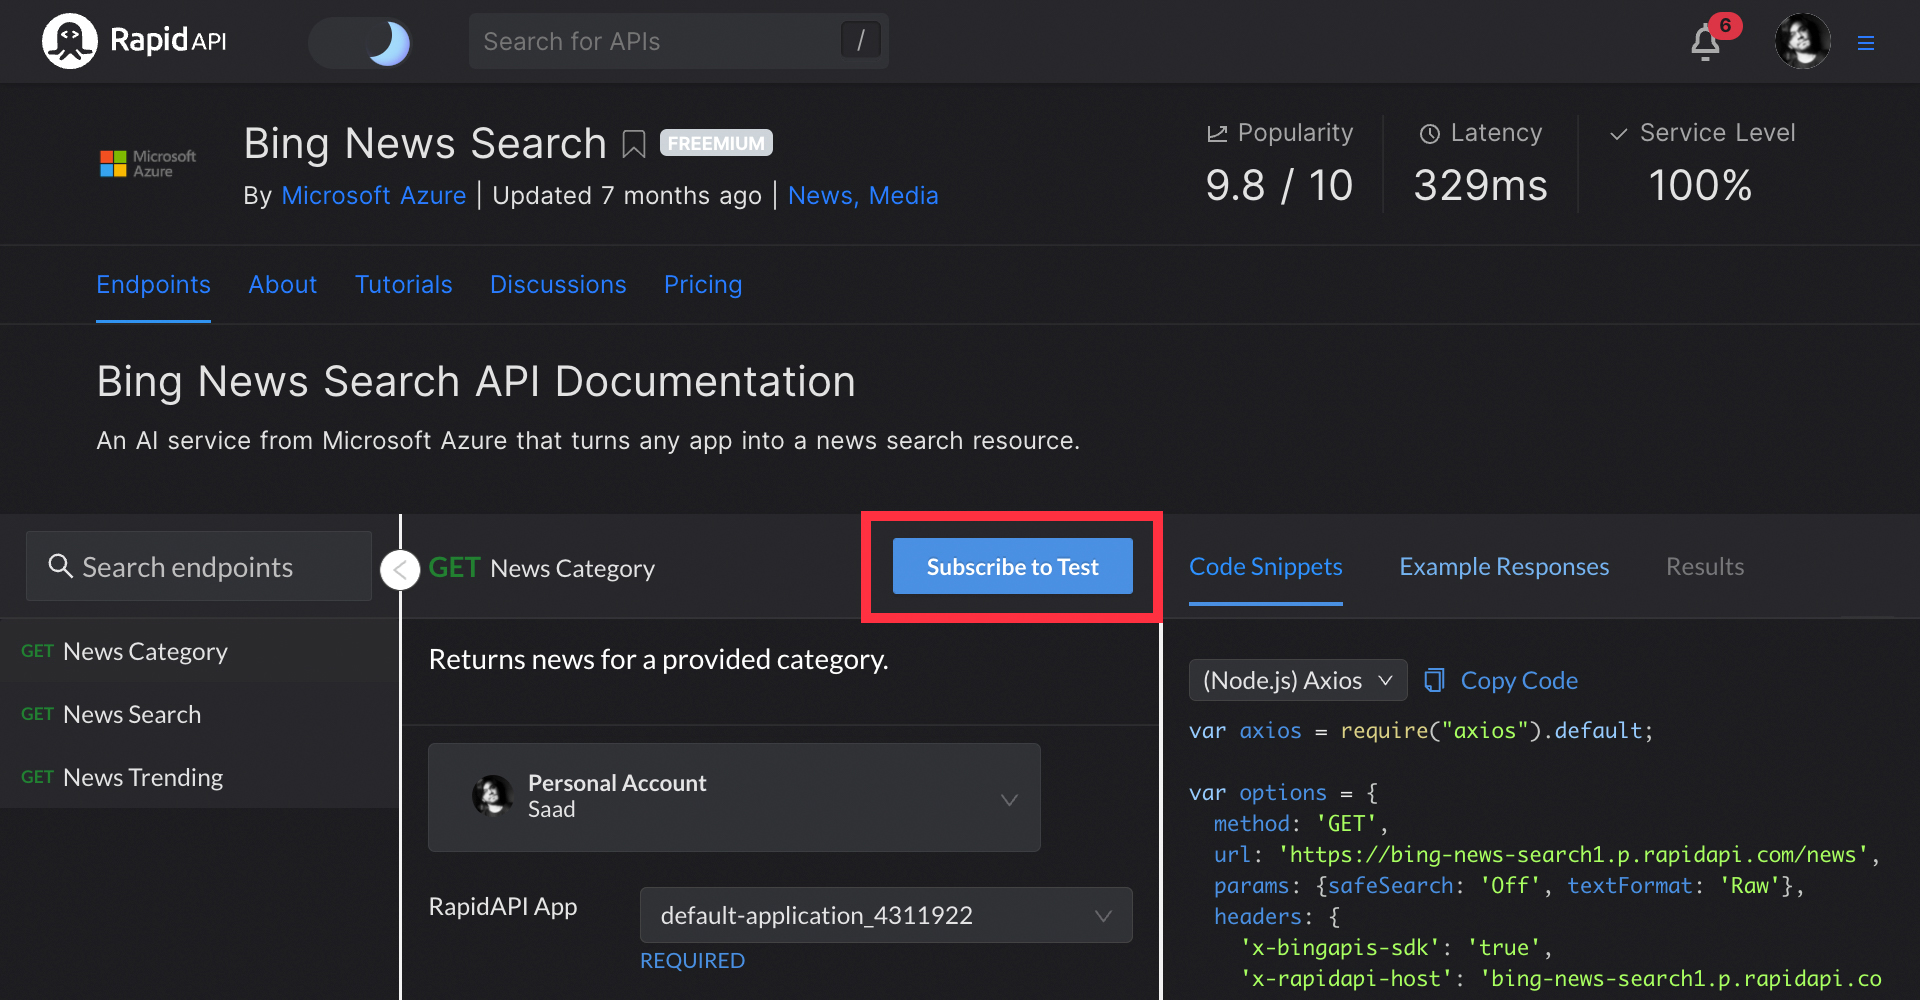Open the Microsoft Azure provider link
This screenshot has width=1920, height=1000.
(374, 195)
